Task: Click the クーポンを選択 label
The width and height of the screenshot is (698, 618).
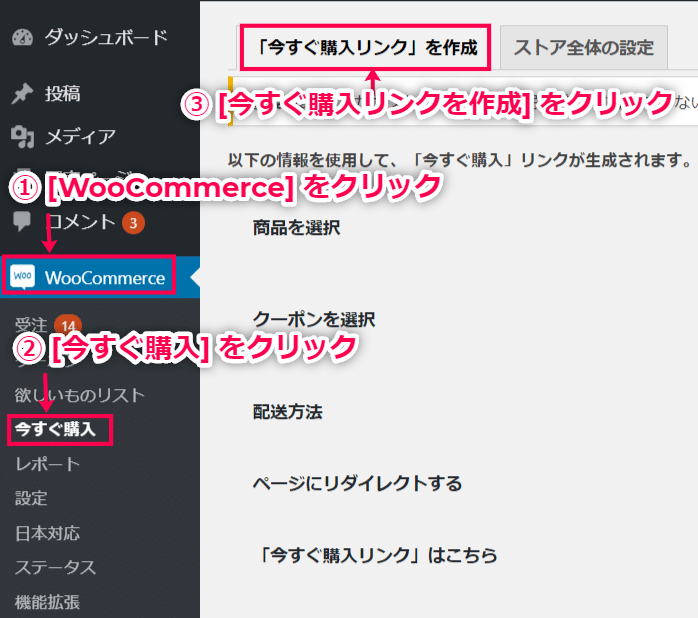Action: pyautogui.click(x=314, y=320)
